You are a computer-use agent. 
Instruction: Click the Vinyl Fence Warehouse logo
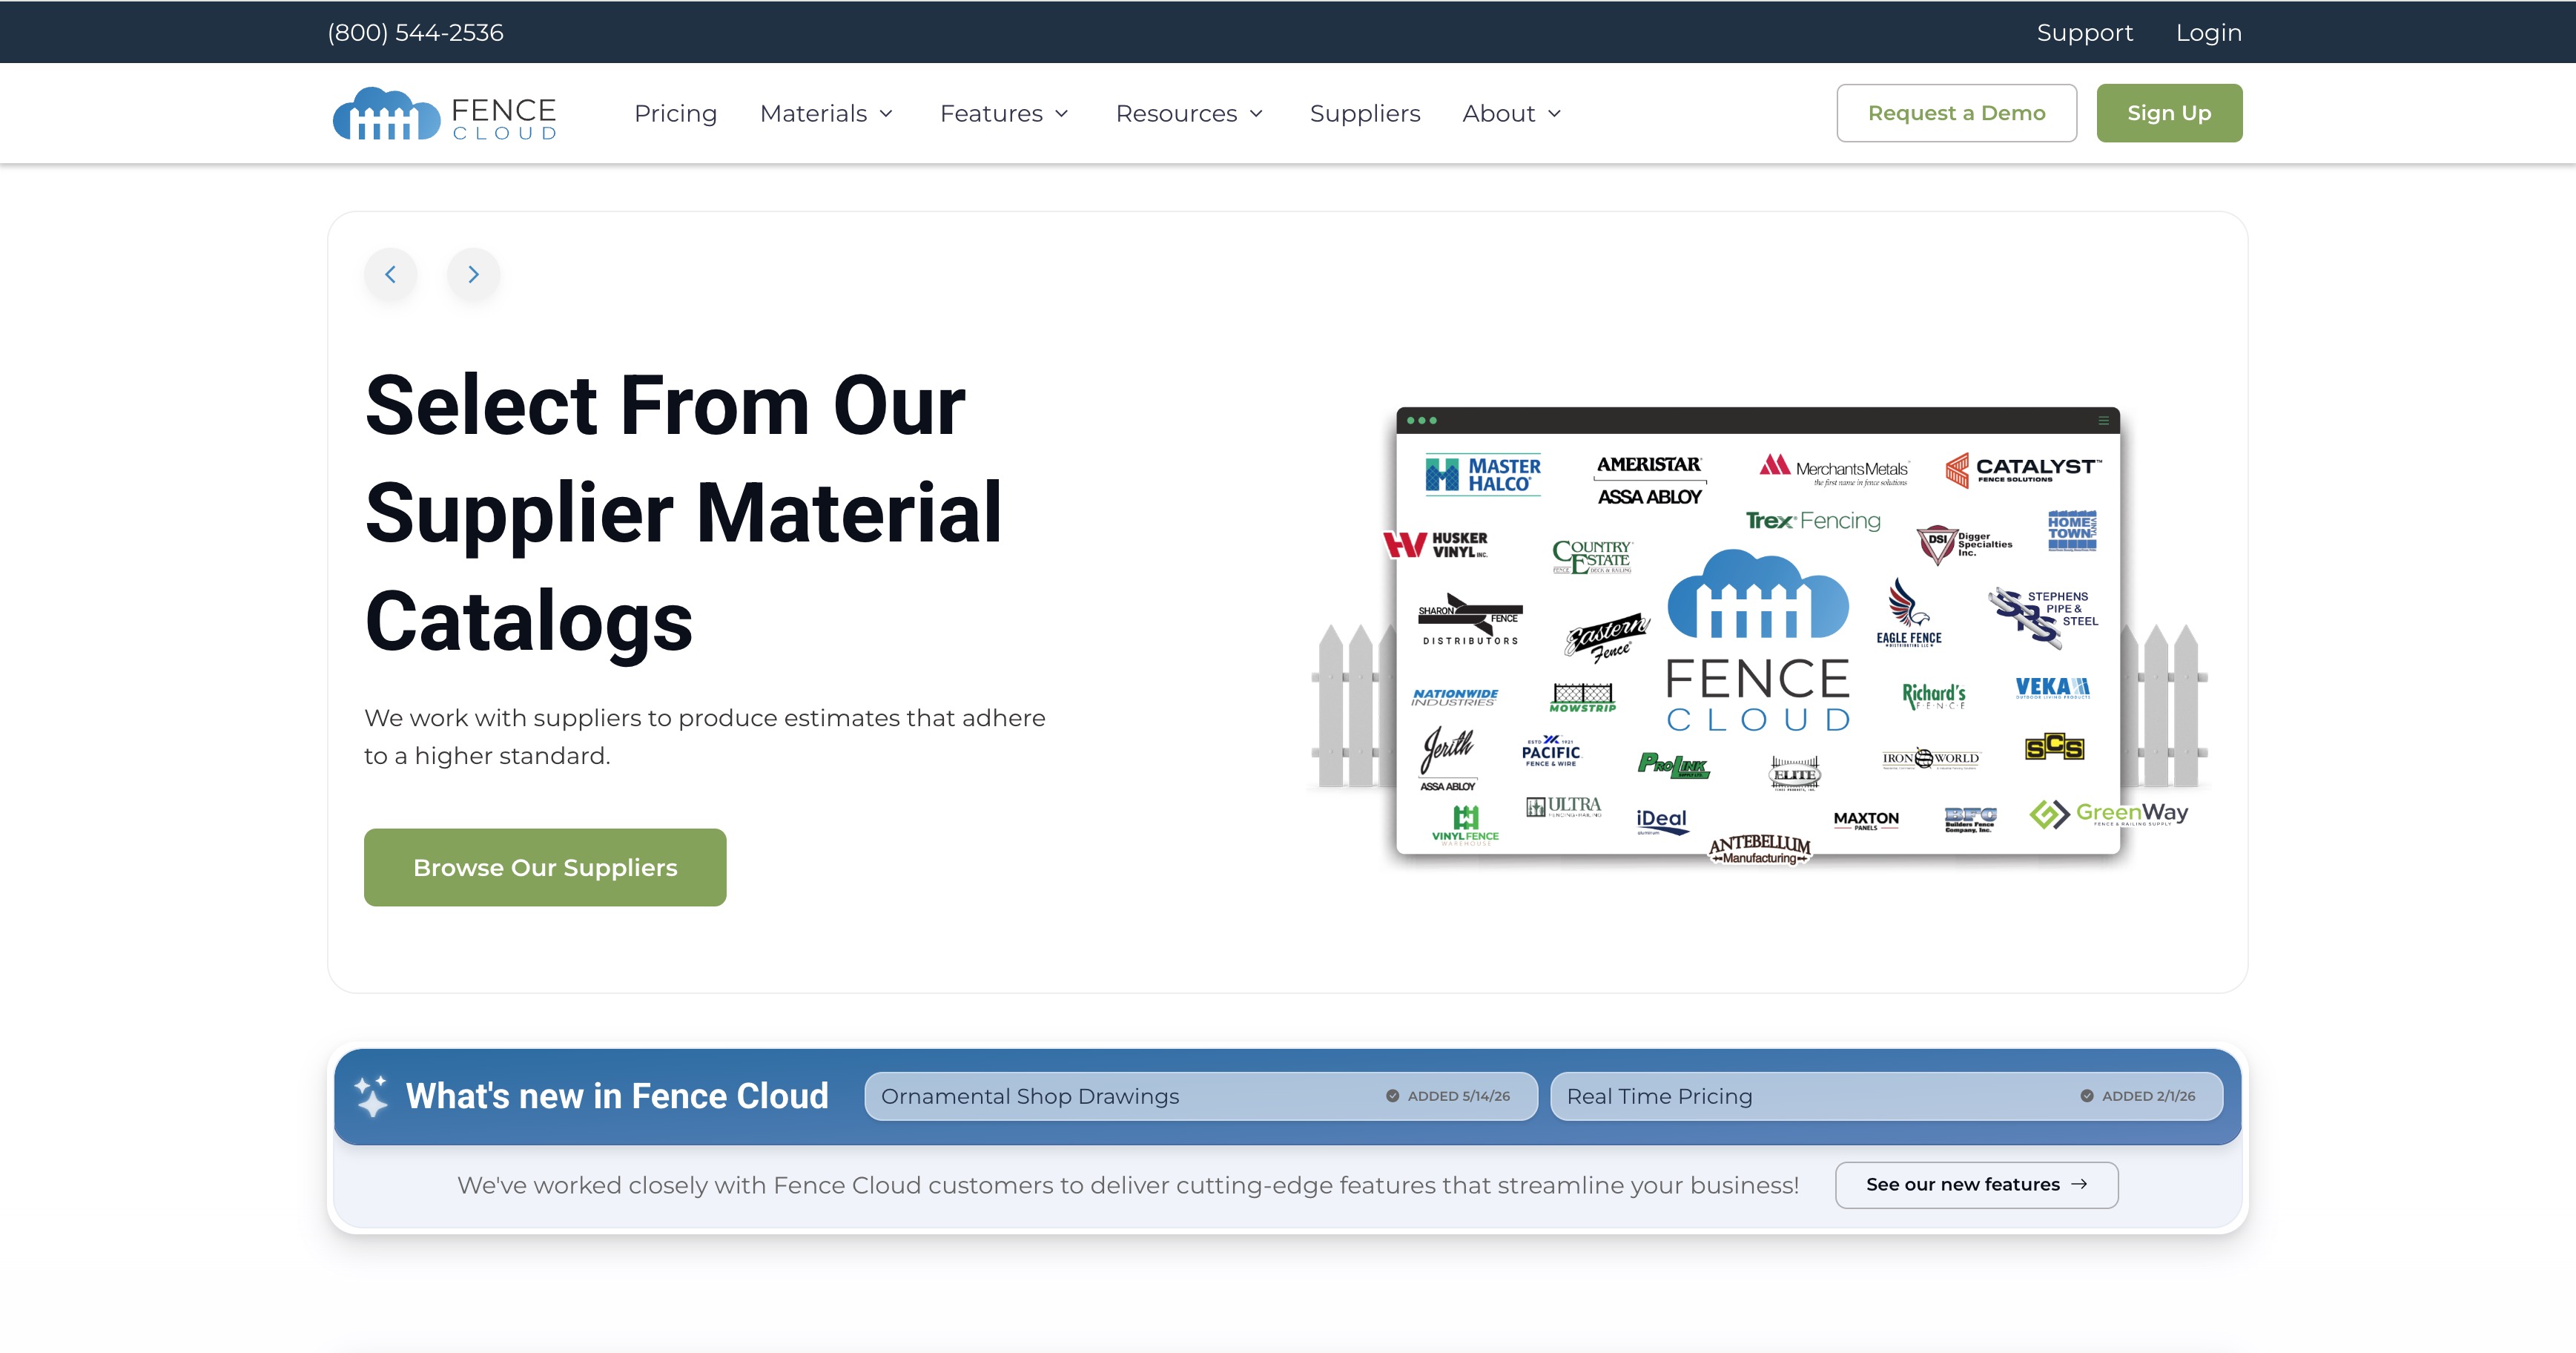1465,826
